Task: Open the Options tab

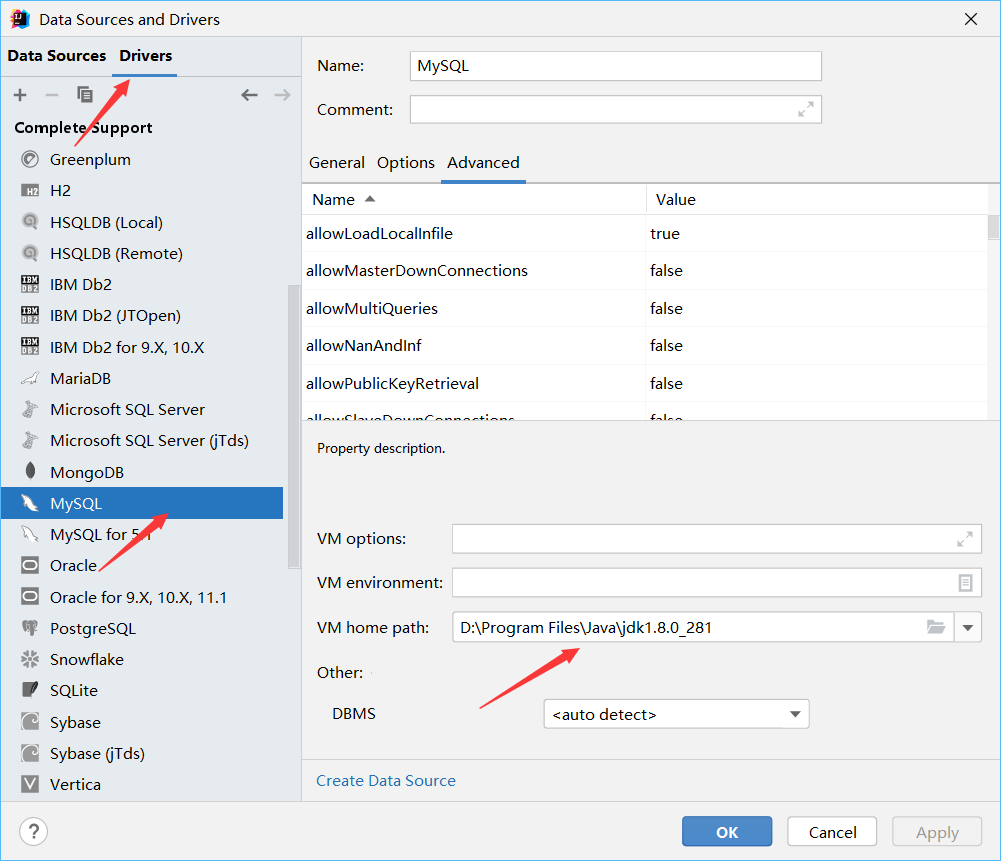Action: 405,163
